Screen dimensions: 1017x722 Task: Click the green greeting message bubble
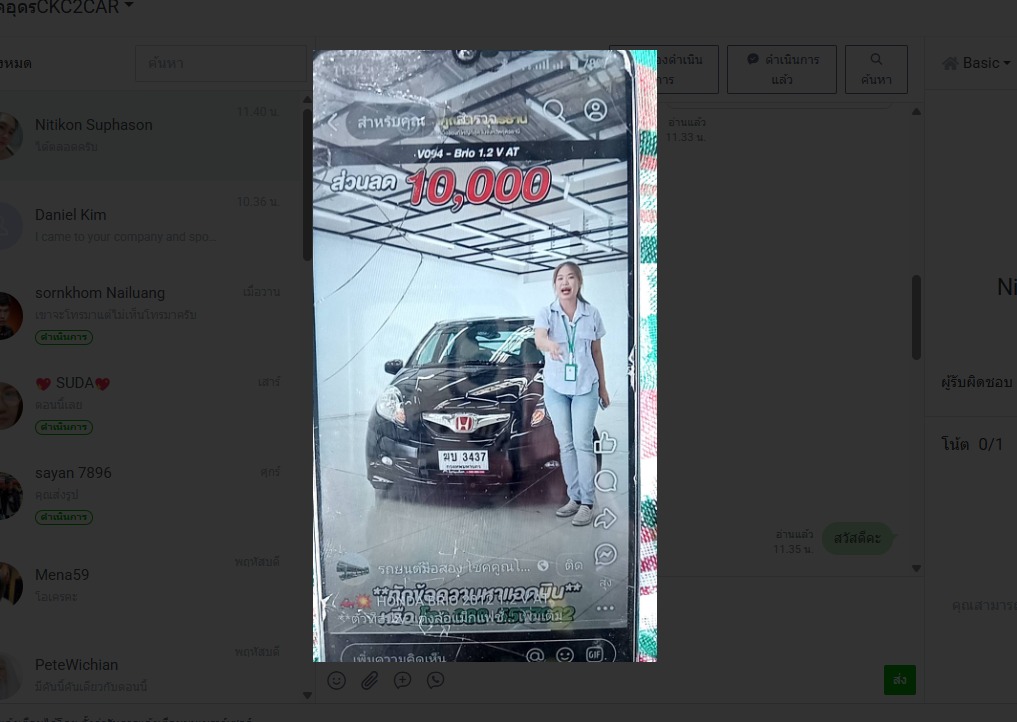pos(857,538)
